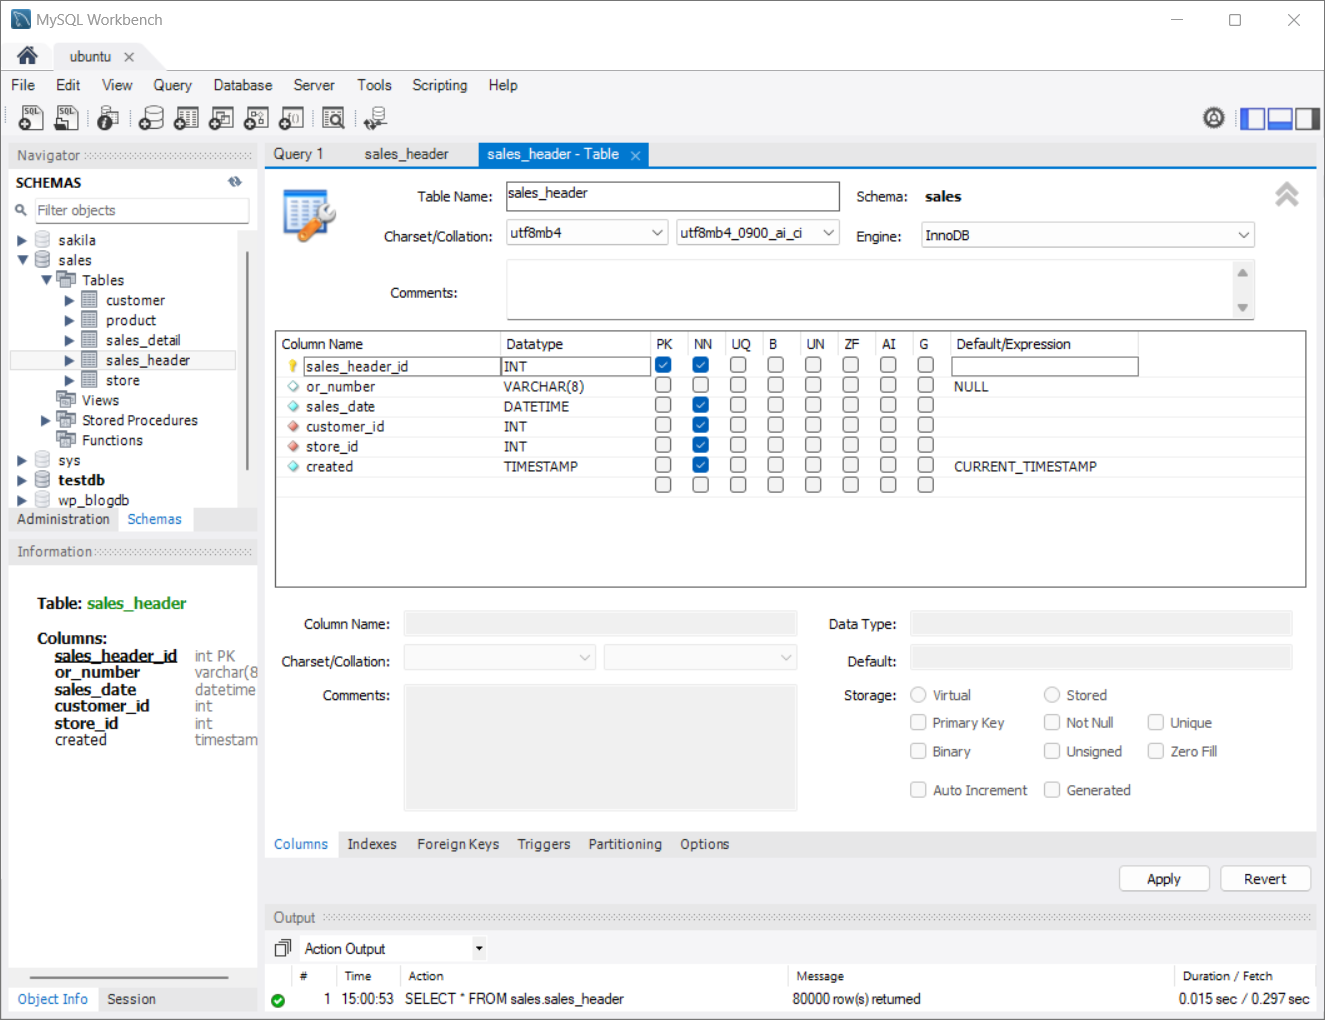Switch to the Indexes tab

[x=372, y=844]
